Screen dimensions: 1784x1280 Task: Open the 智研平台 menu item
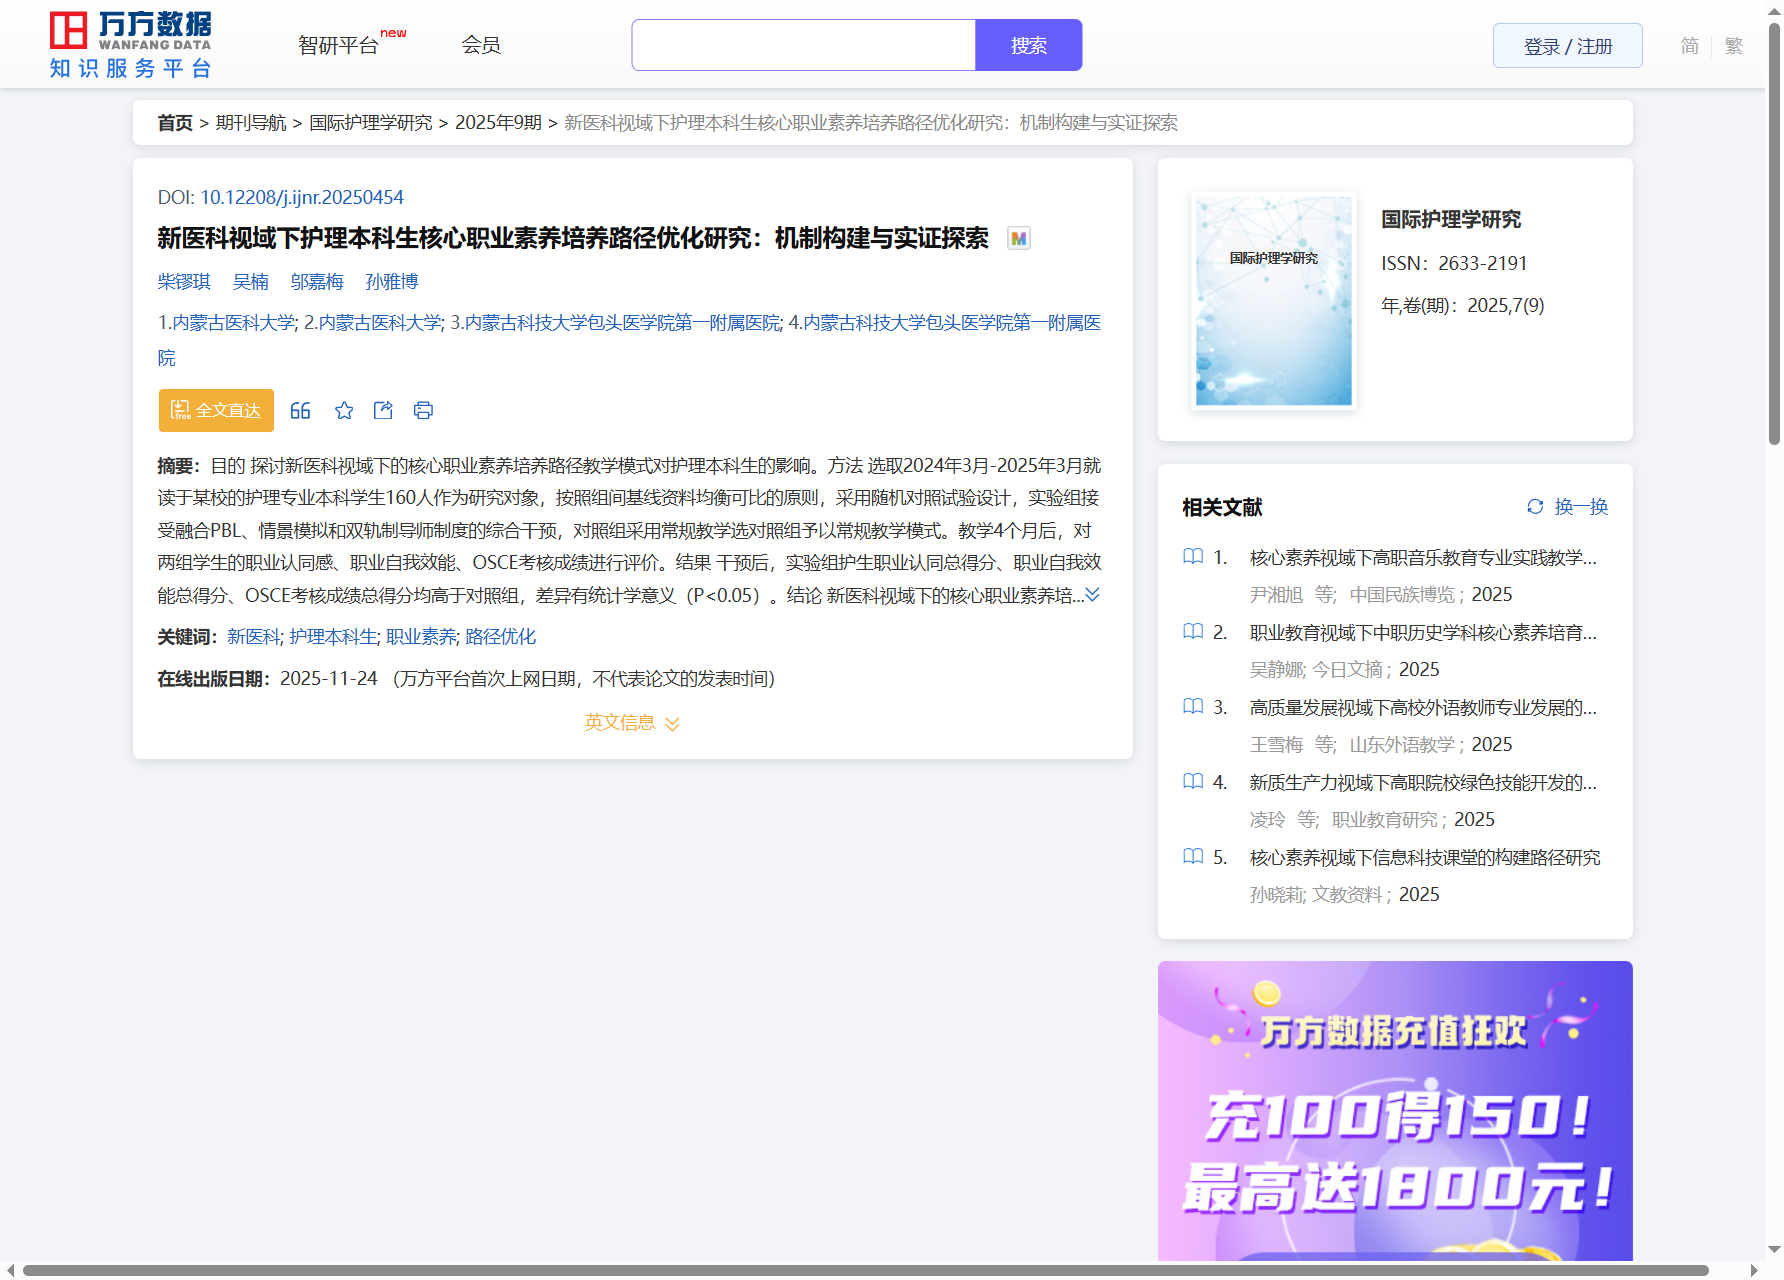click(x=339, y=46)
